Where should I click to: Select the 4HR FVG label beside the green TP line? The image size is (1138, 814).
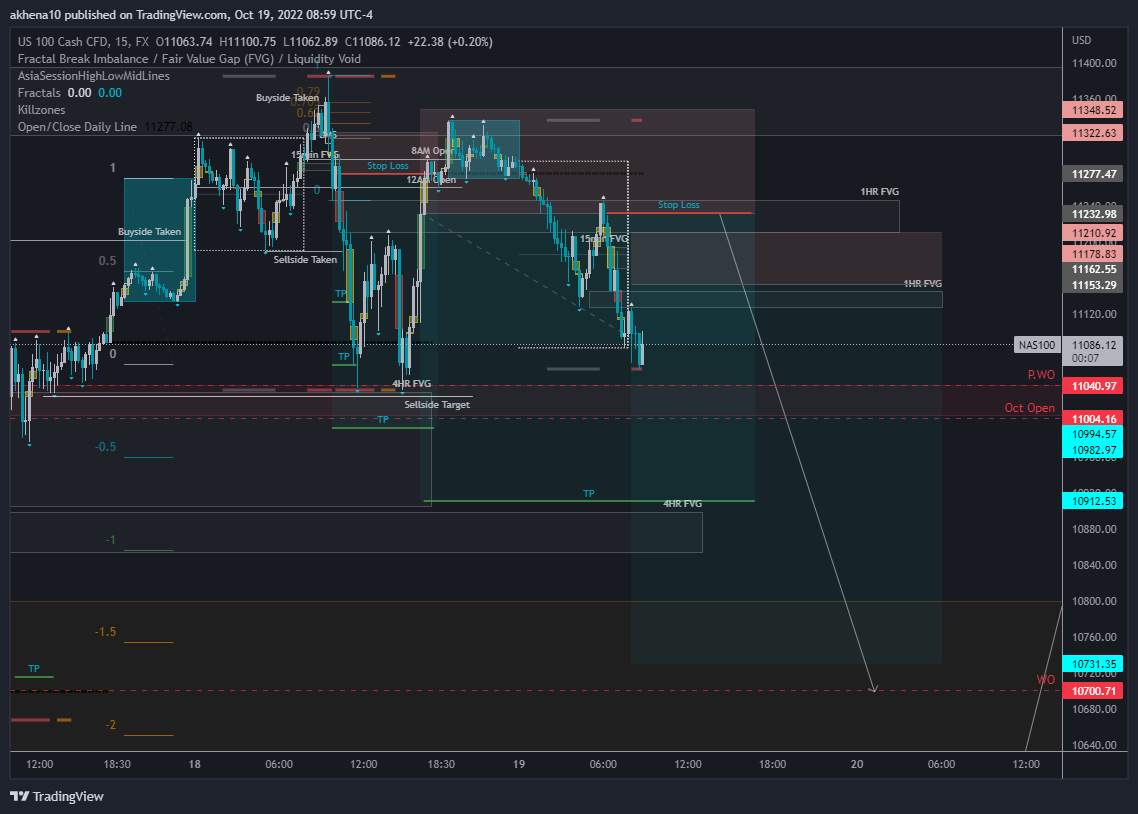[x=682, y=503]
